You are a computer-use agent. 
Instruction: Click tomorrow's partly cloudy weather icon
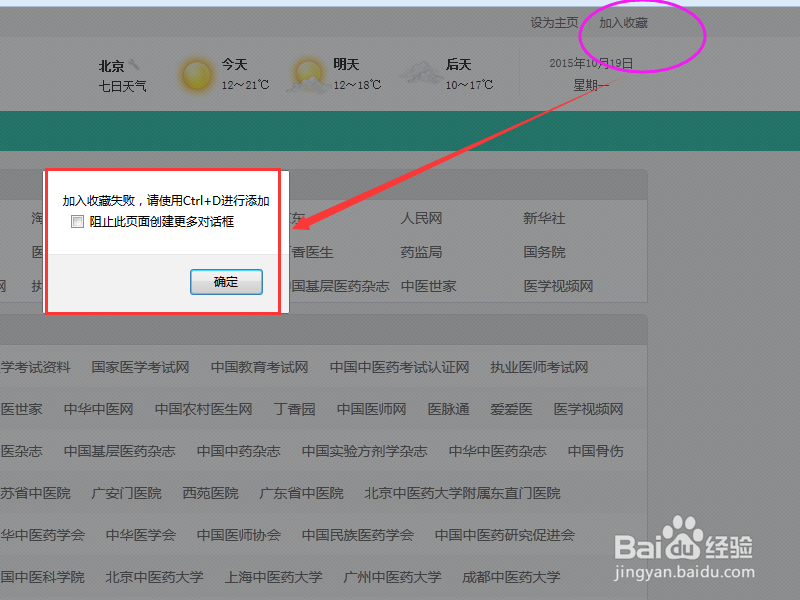pyautogui.click(x=308, y=76)
